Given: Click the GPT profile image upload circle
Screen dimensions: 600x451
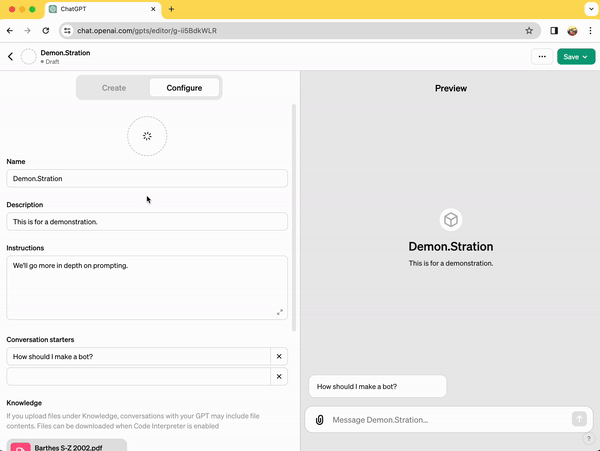Looking at the screenshot, I should pos(147,136).
